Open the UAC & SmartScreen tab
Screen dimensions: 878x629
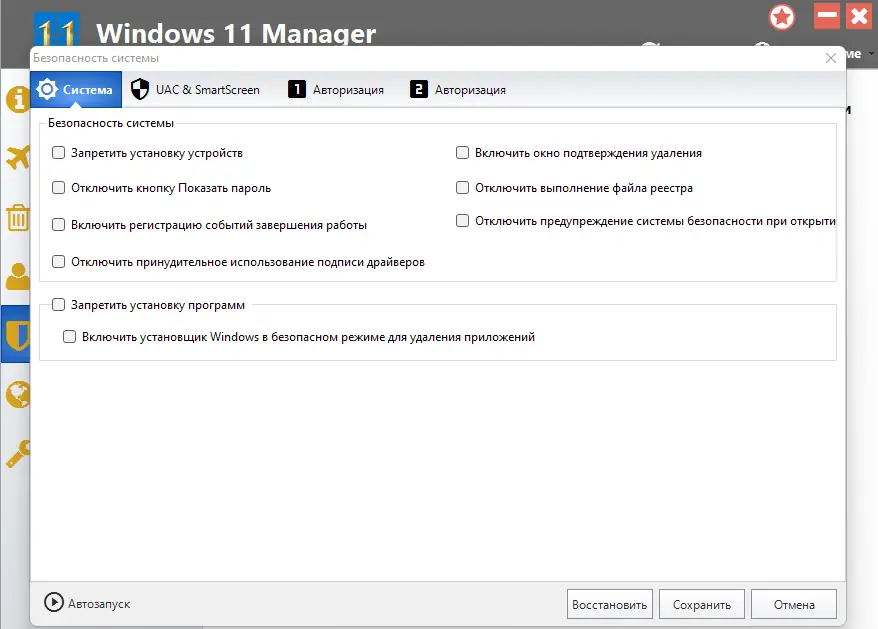(195, 89)
